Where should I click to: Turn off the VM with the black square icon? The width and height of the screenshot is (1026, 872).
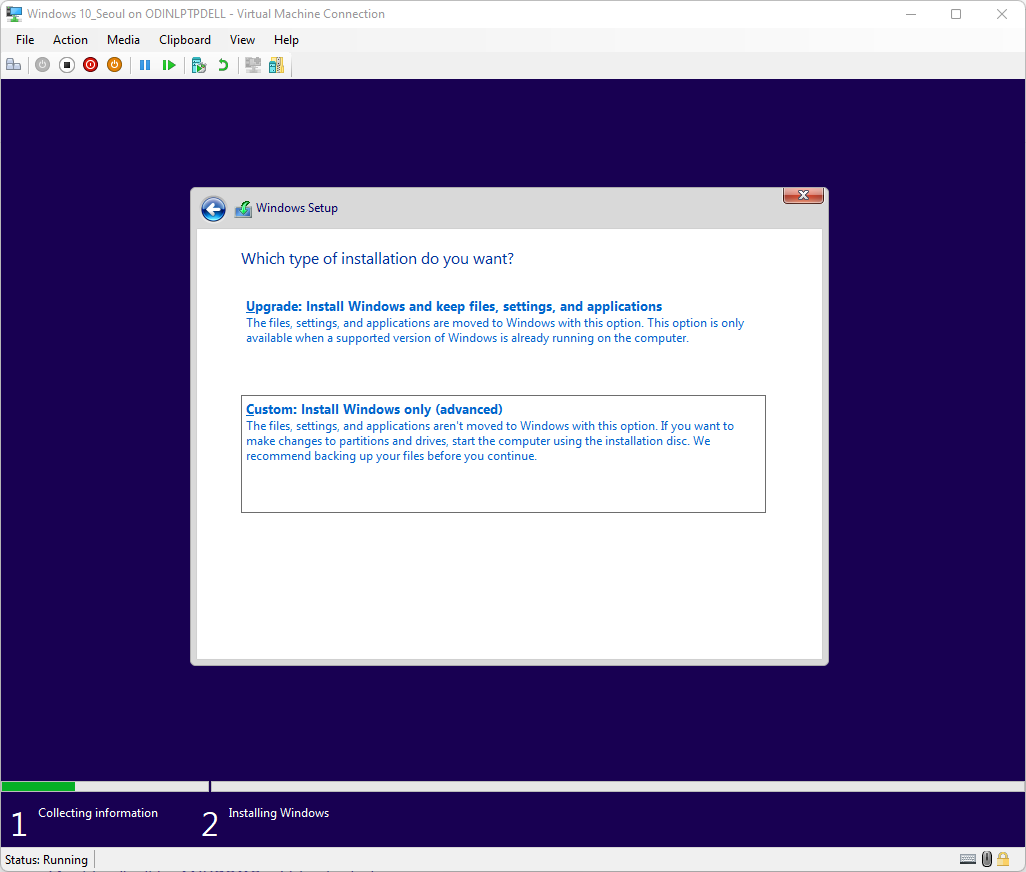(x=67, y=65)
